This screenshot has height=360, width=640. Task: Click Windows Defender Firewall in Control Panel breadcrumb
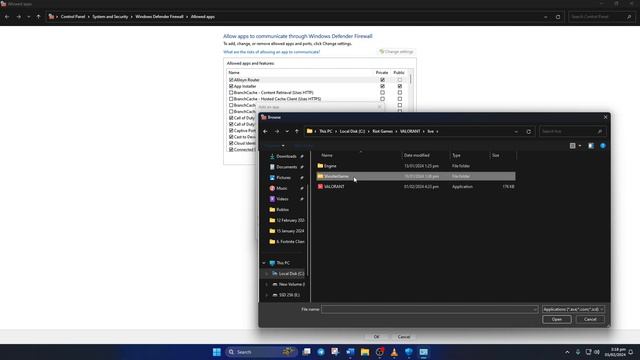coord(159,17)
